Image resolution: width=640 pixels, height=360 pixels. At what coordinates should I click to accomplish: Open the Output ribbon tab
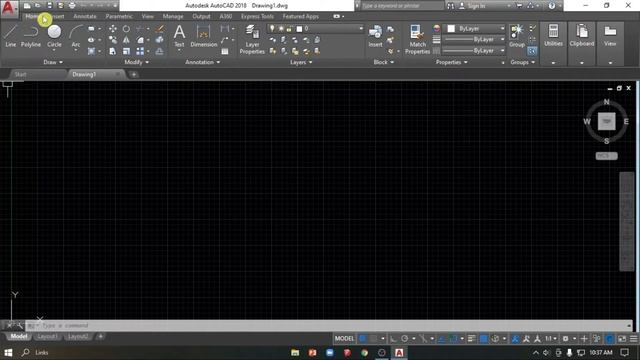201,16
